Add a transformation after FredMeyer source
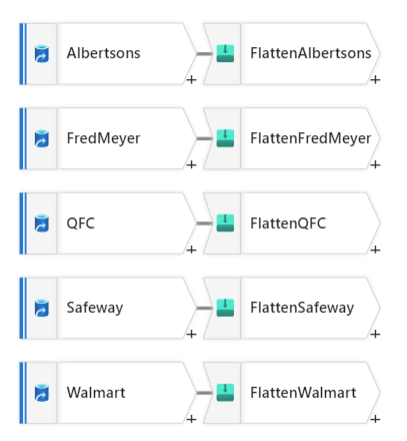 click(x=191, y=165)
